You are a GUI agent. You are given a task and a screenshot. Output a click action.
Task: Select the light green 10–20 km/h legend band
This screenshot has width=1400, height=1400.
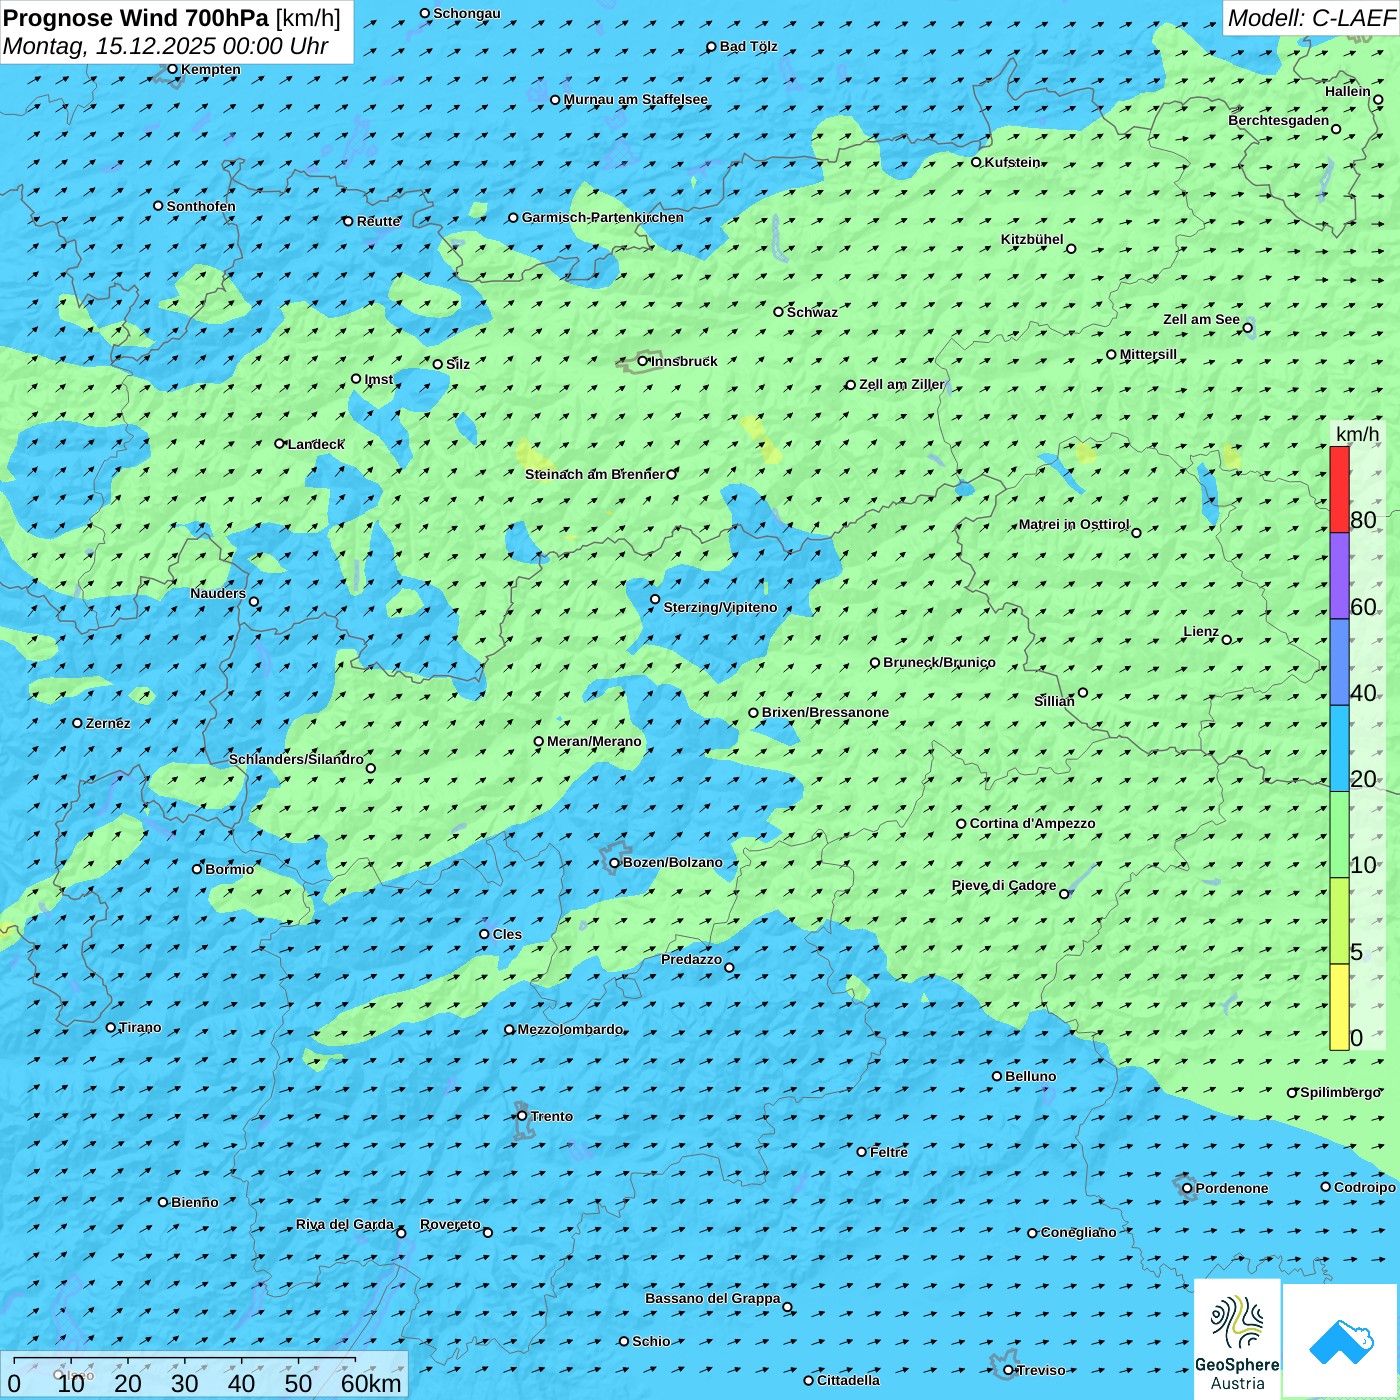coord(1339,834)
